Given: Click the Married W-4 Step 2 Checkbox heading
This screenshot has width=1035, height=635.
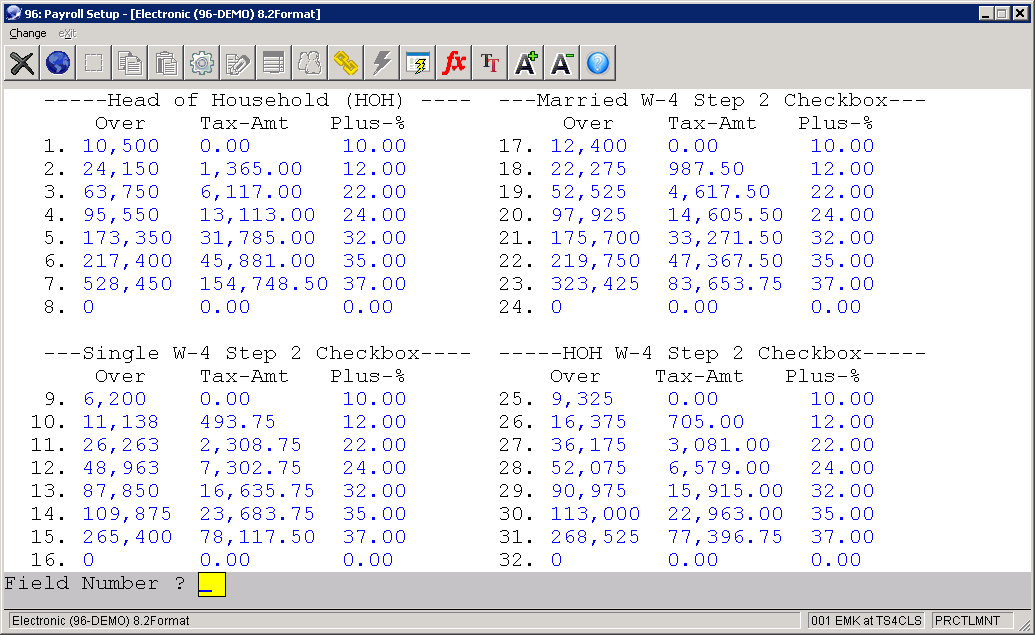Looking at the screenshot, I should (x=712, y=100).
